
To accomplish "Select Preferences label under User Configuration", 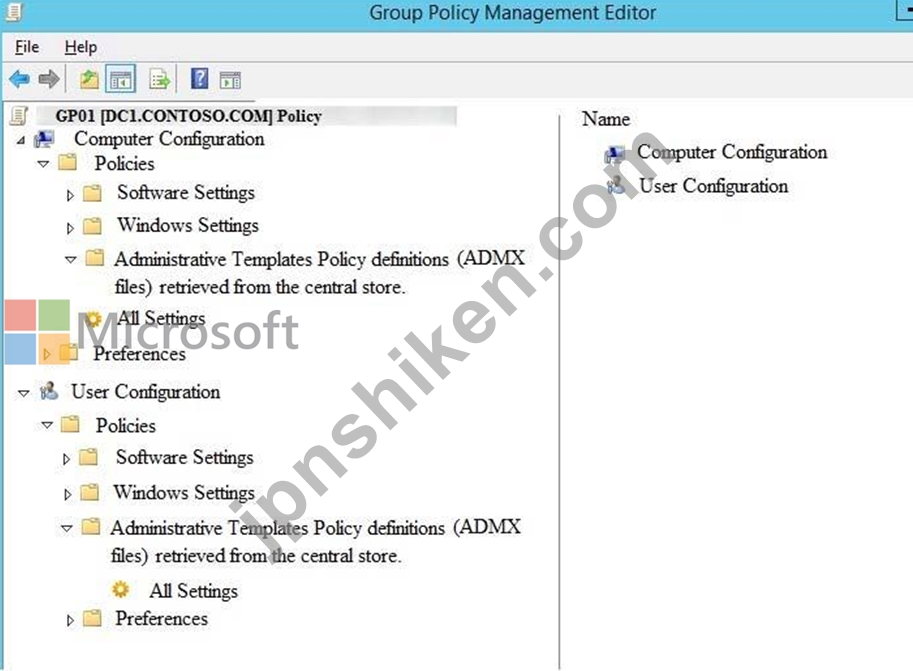I will [161, 618].
